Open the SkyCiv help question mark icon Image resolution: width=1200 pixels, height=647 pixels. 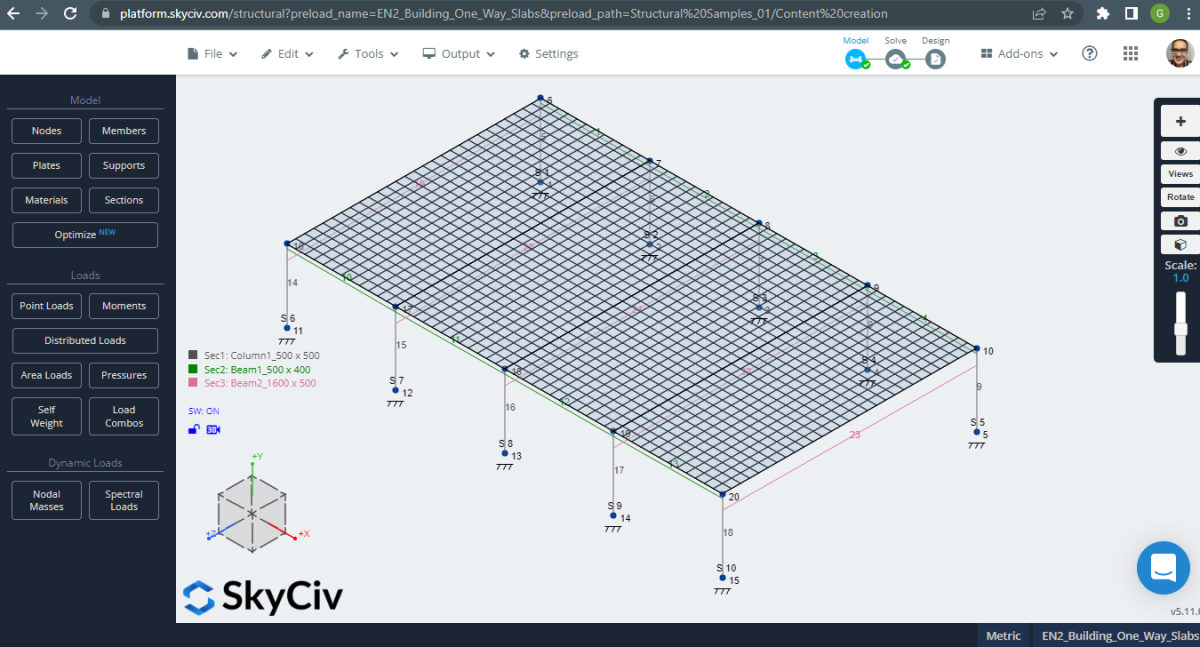[x=1089, y=53]
